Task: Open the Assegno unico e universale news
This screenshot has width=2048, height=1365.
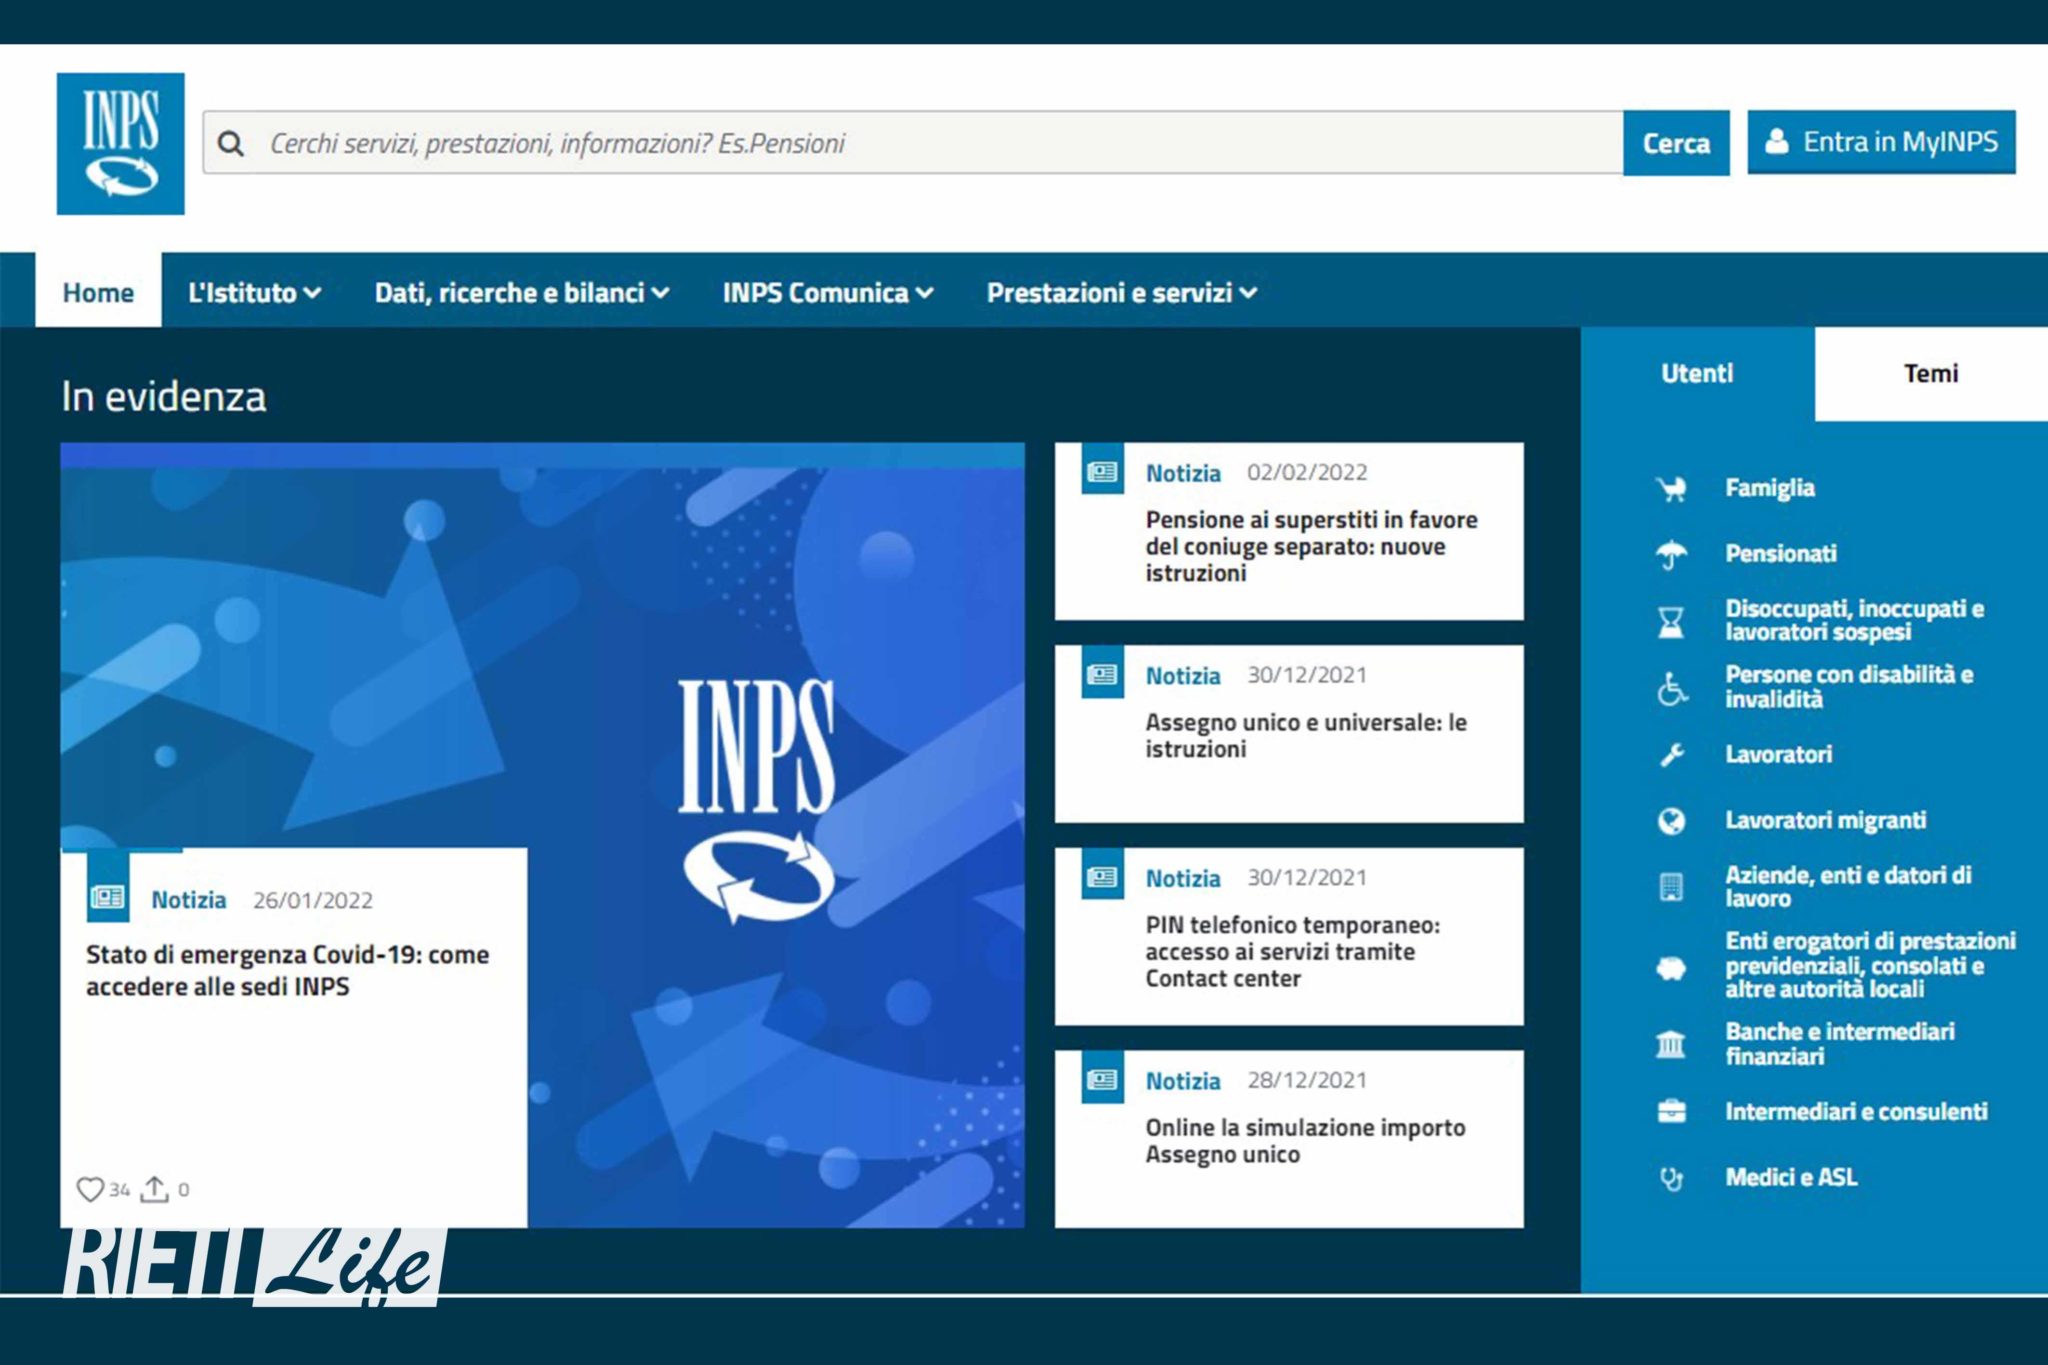Action: (x=1305, y=735)
